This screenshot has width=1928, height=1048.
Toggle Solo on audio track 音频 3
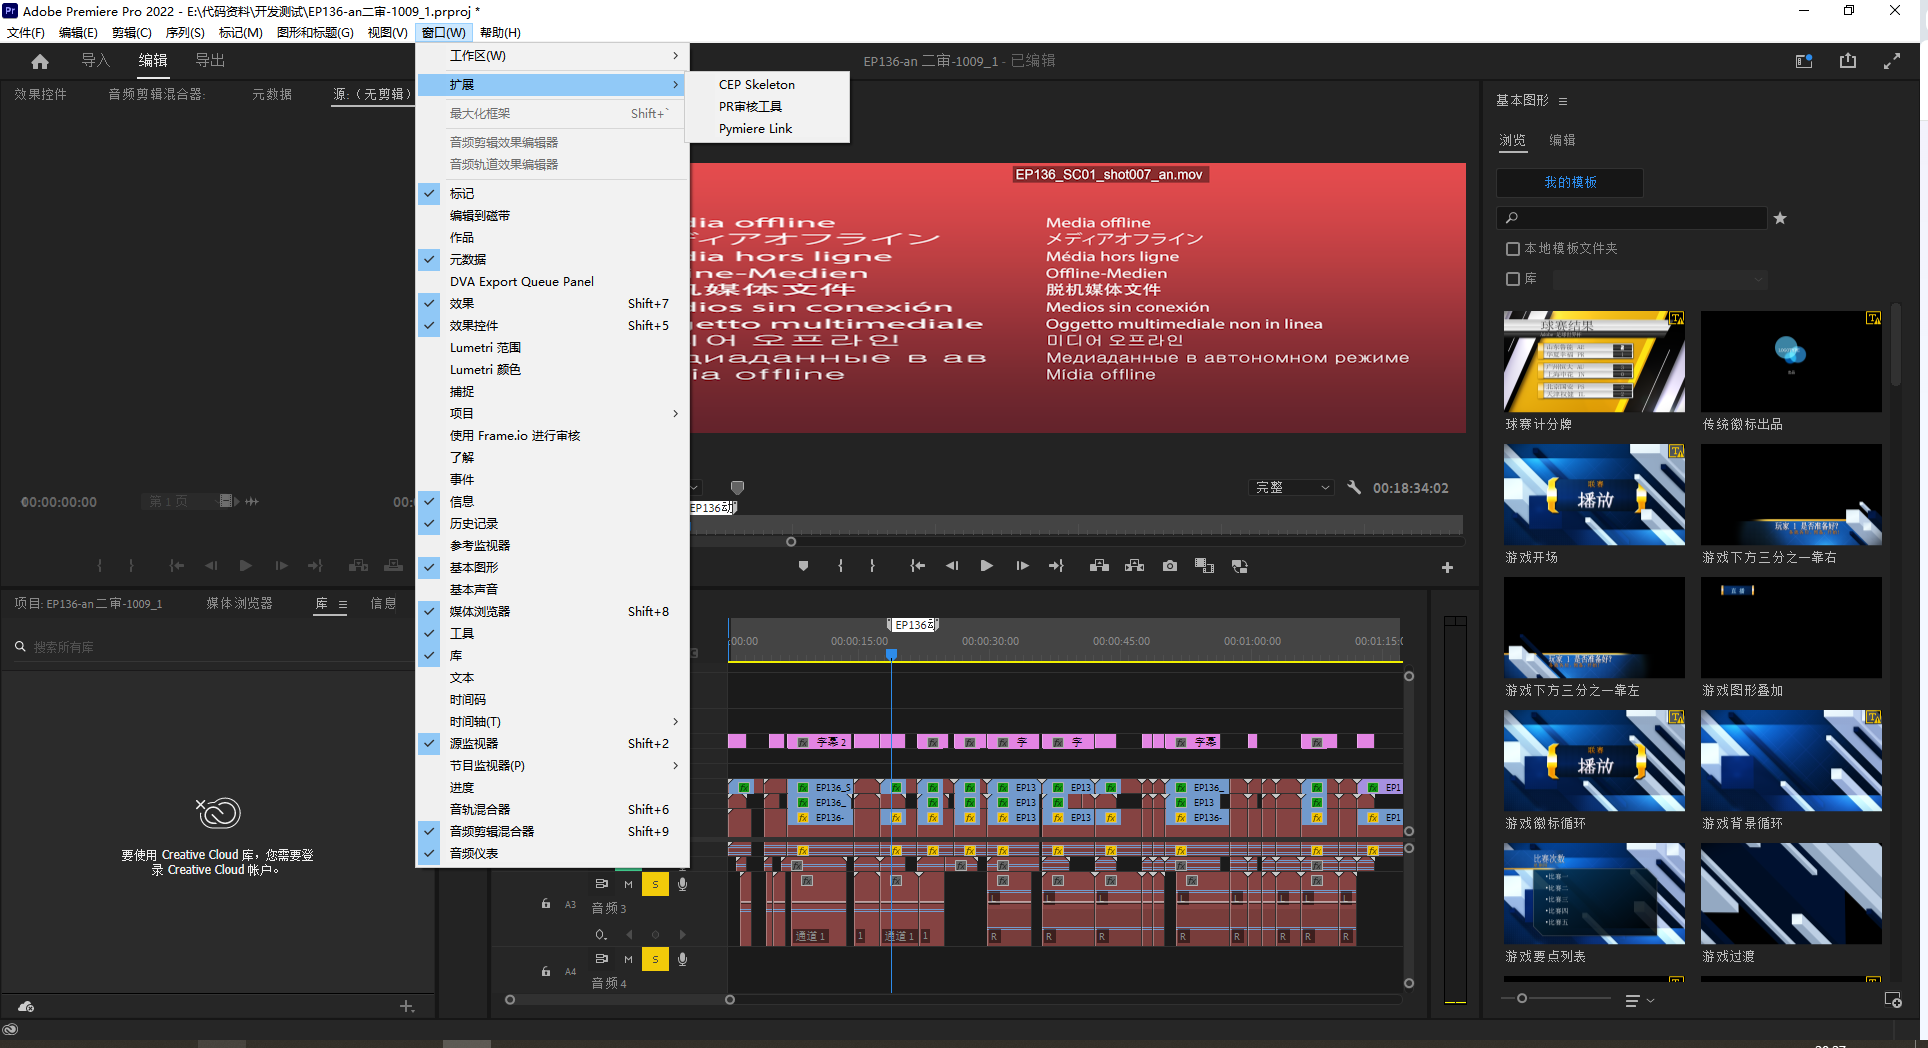pyautogui.click(x=655, y=884)
